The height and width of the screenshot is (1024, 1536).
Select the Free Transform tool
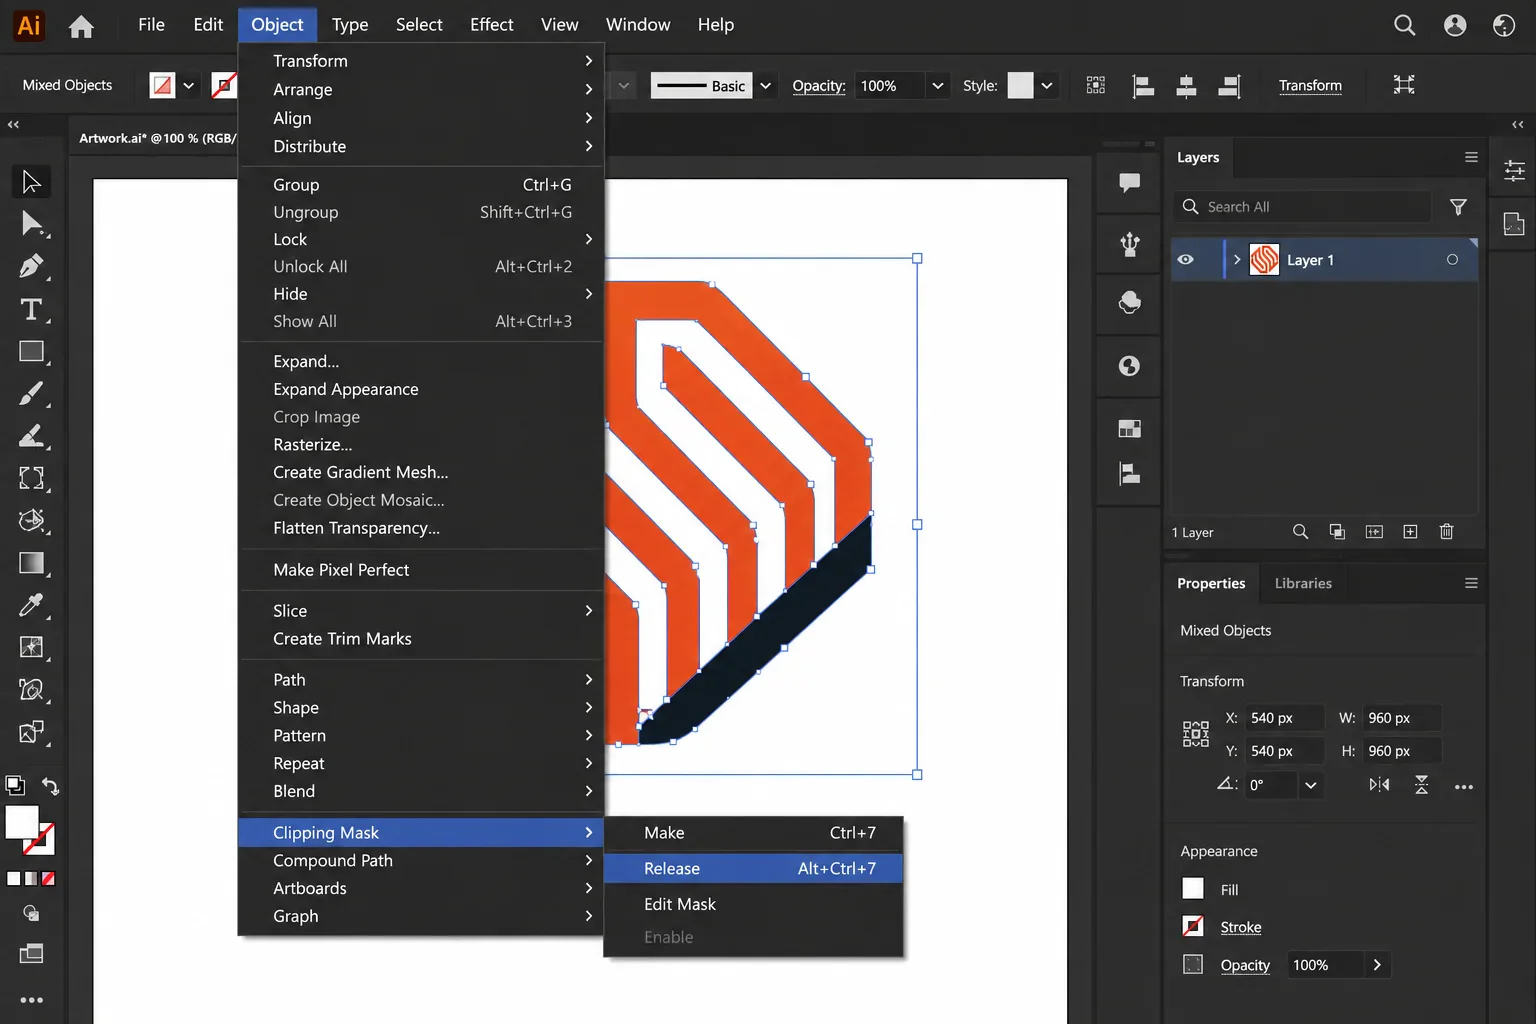pos(31,478)
